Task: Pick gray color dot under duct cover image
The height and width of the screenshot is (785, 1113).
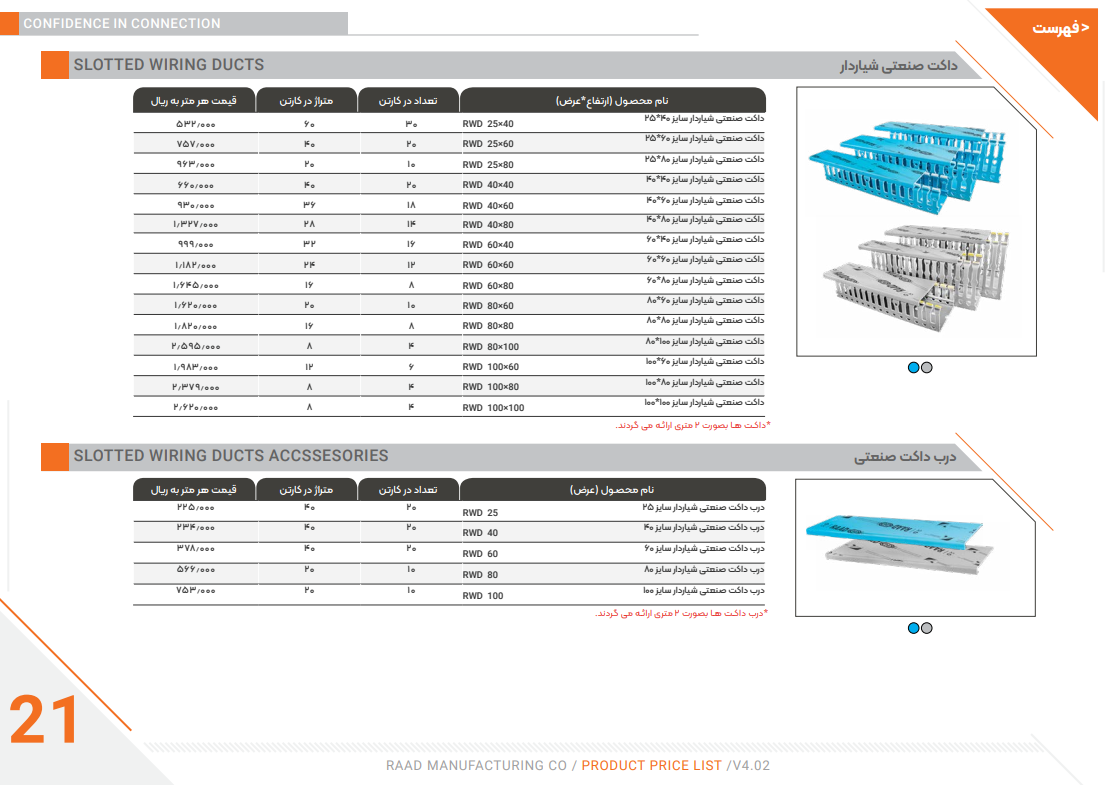Action: click(x=926, y=628)
